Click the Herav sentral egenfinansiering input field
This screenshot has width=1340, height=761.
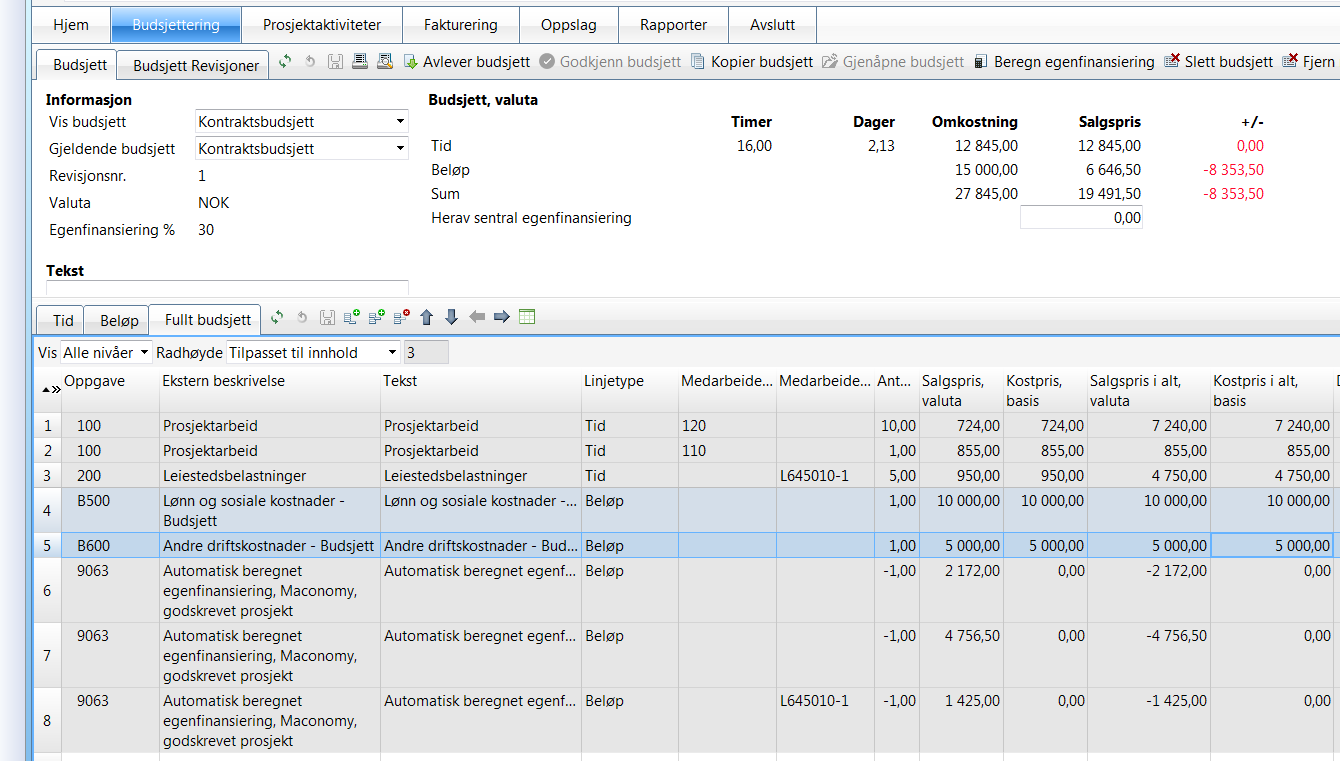click(1081, 218)
